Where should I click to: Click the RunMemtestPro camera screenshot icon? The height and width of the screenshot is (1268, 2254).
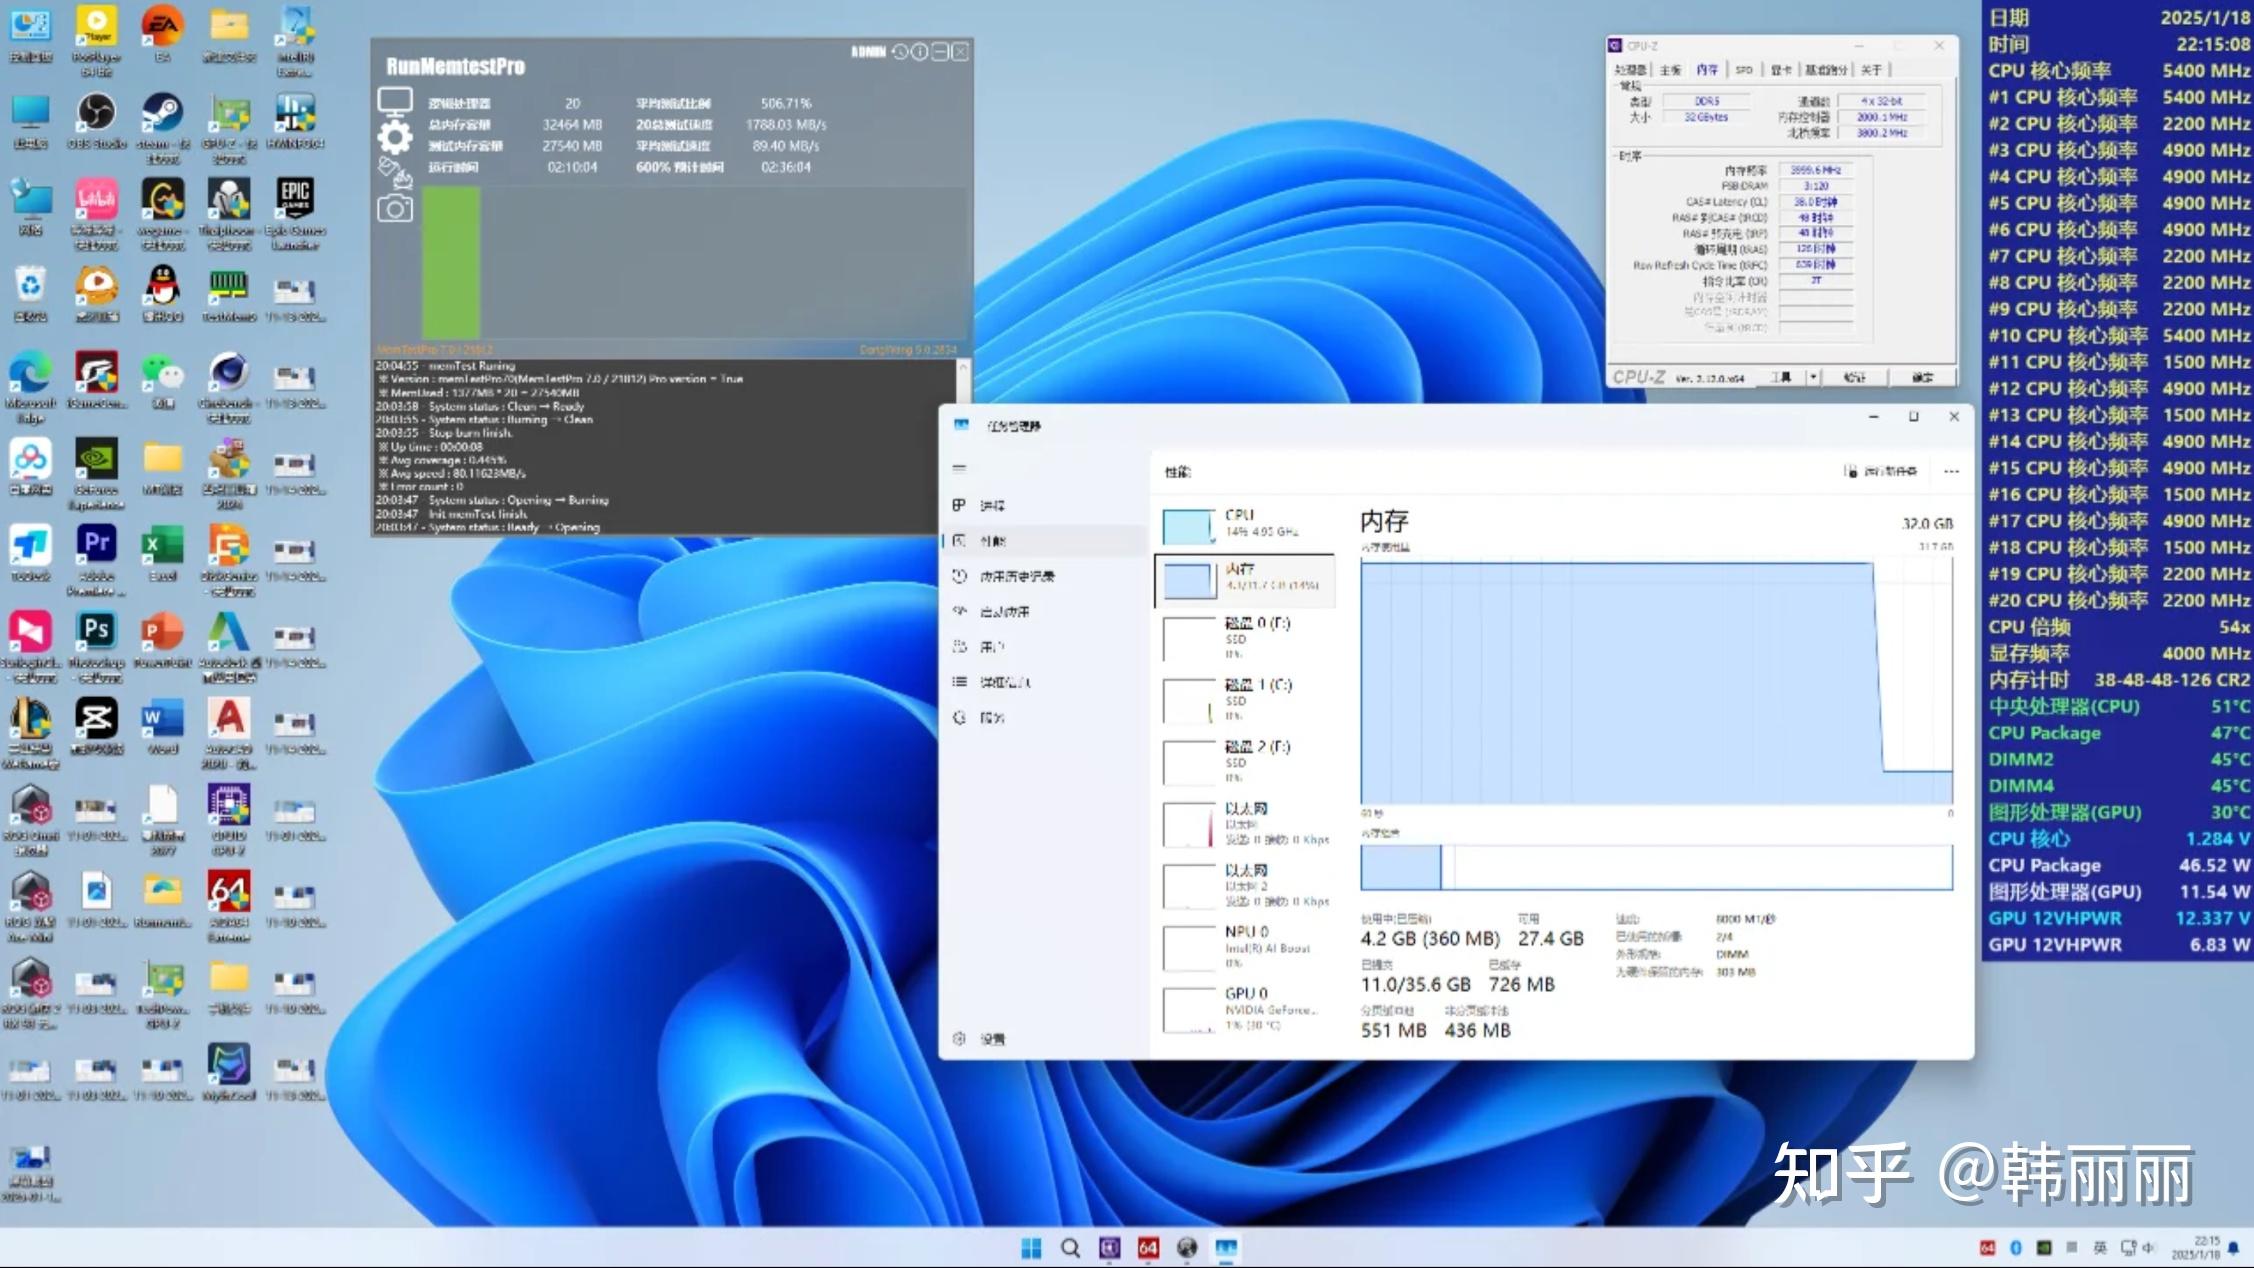tap(395, 208)
